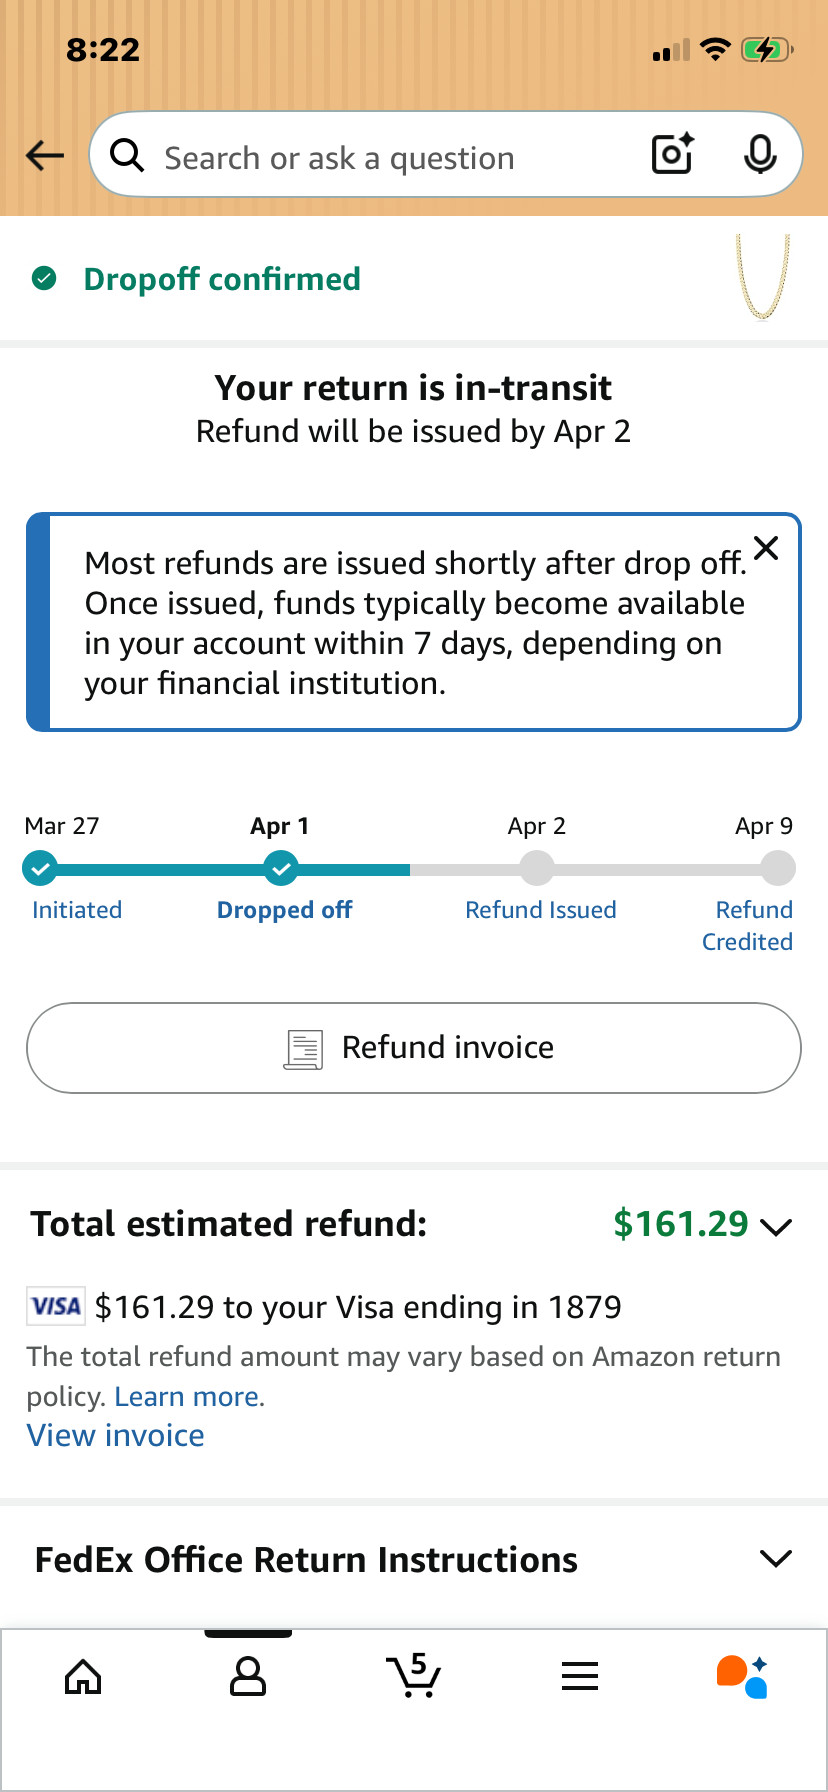
Task: Open the Home tab icon
Action: click(x=83, y=1676)
